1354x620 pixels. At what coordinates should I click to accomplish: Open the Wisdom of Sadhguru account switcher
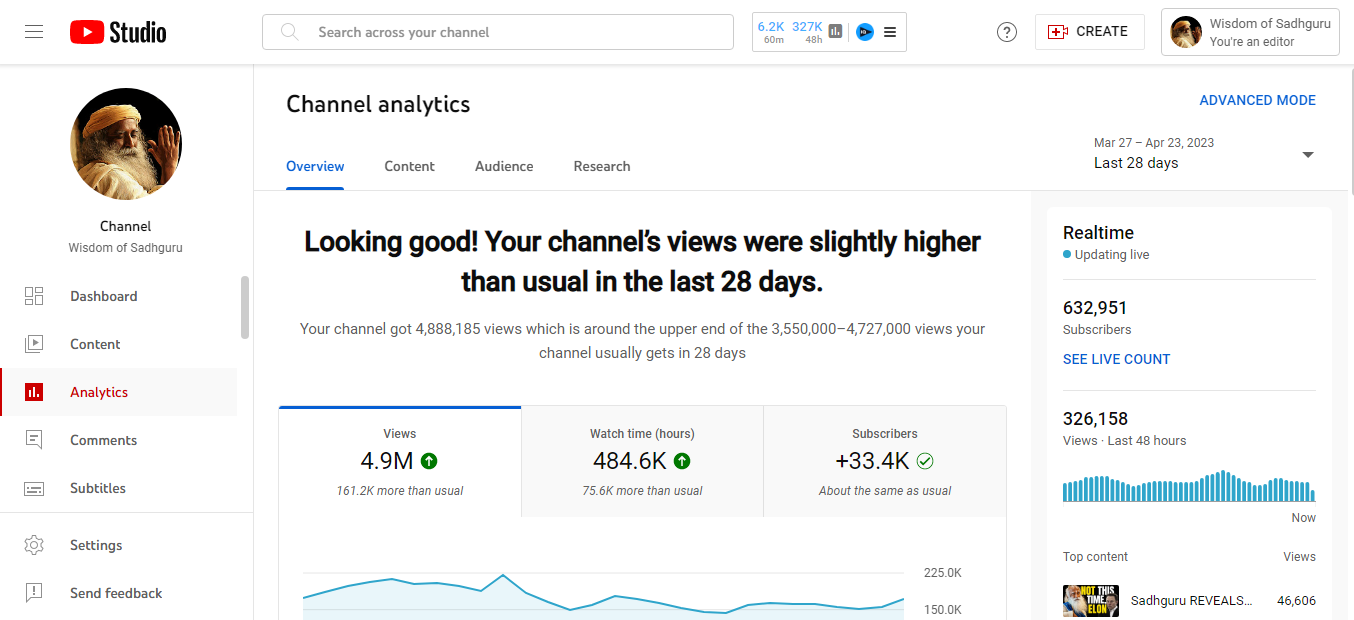pos(1250,32)
